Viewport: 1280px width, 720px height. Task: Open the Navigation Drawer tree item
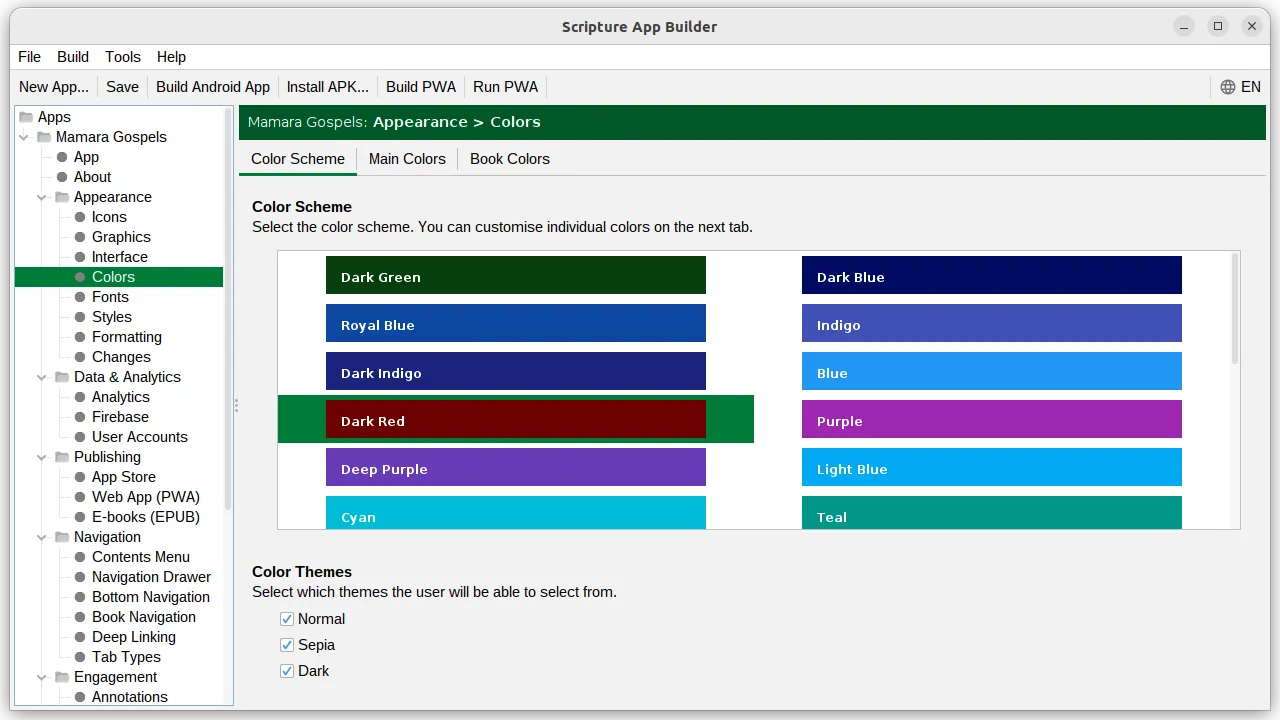[x=151, y=577]
